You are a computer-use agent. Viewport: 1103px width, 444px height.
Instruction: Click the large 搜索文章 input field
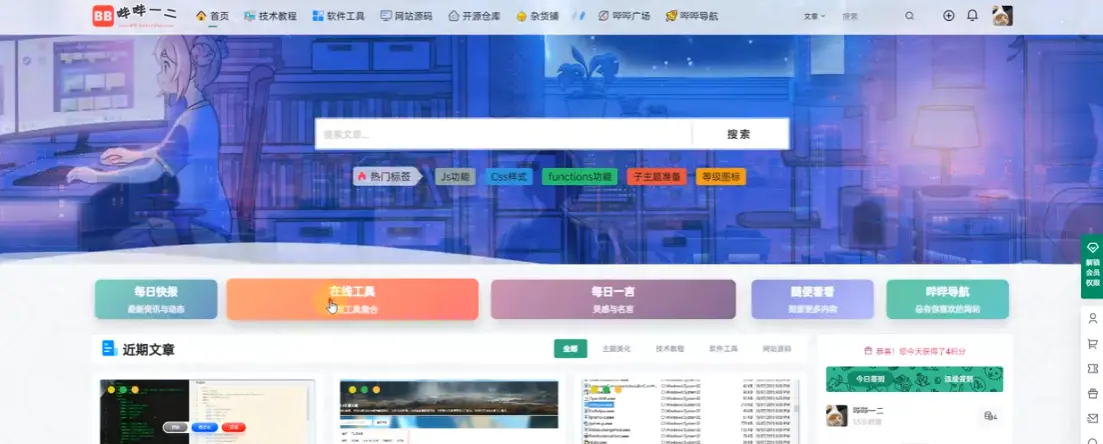coord(503,134)
